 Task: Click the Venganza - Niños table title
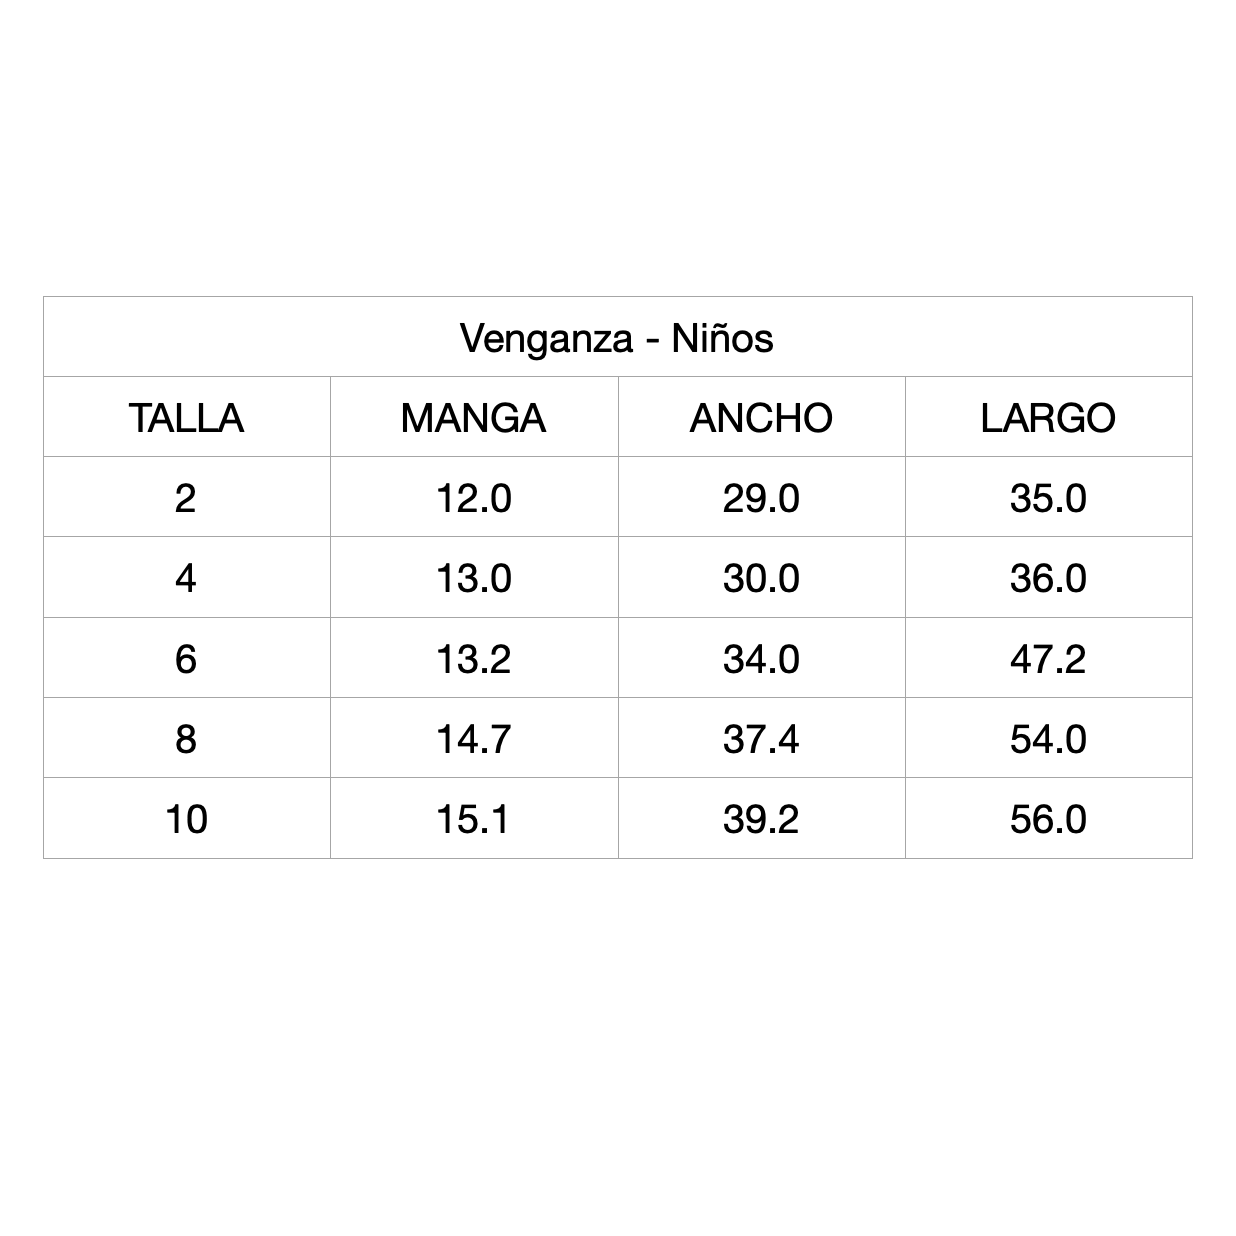pyautogui.click(x=617, y=338)
